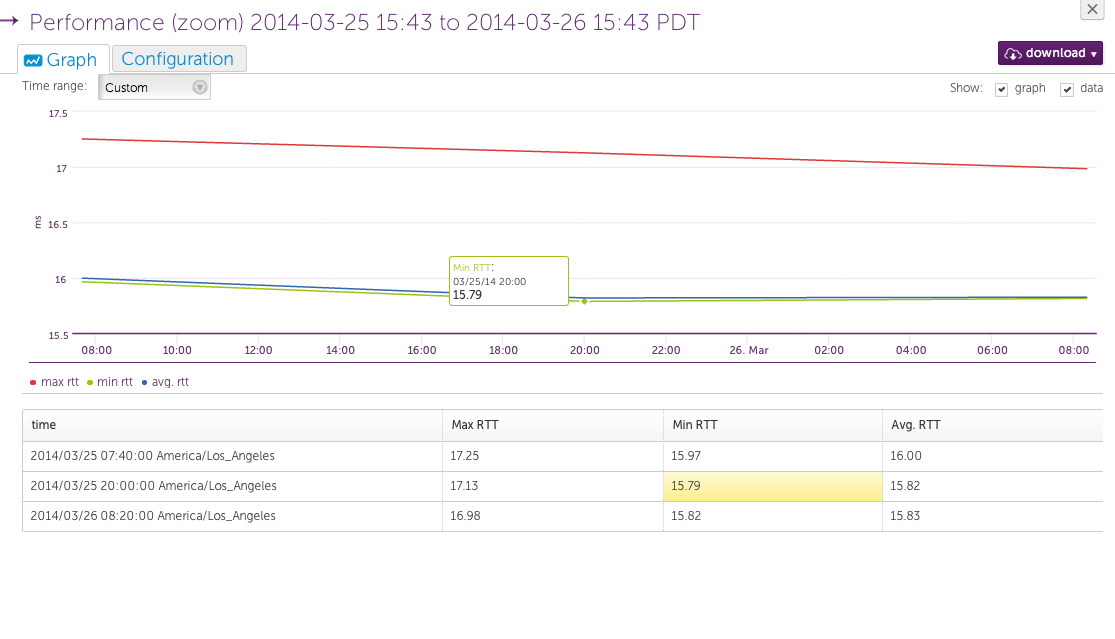
Task: Click Max RTT value 17.13
Action: (x=464, y=486)
